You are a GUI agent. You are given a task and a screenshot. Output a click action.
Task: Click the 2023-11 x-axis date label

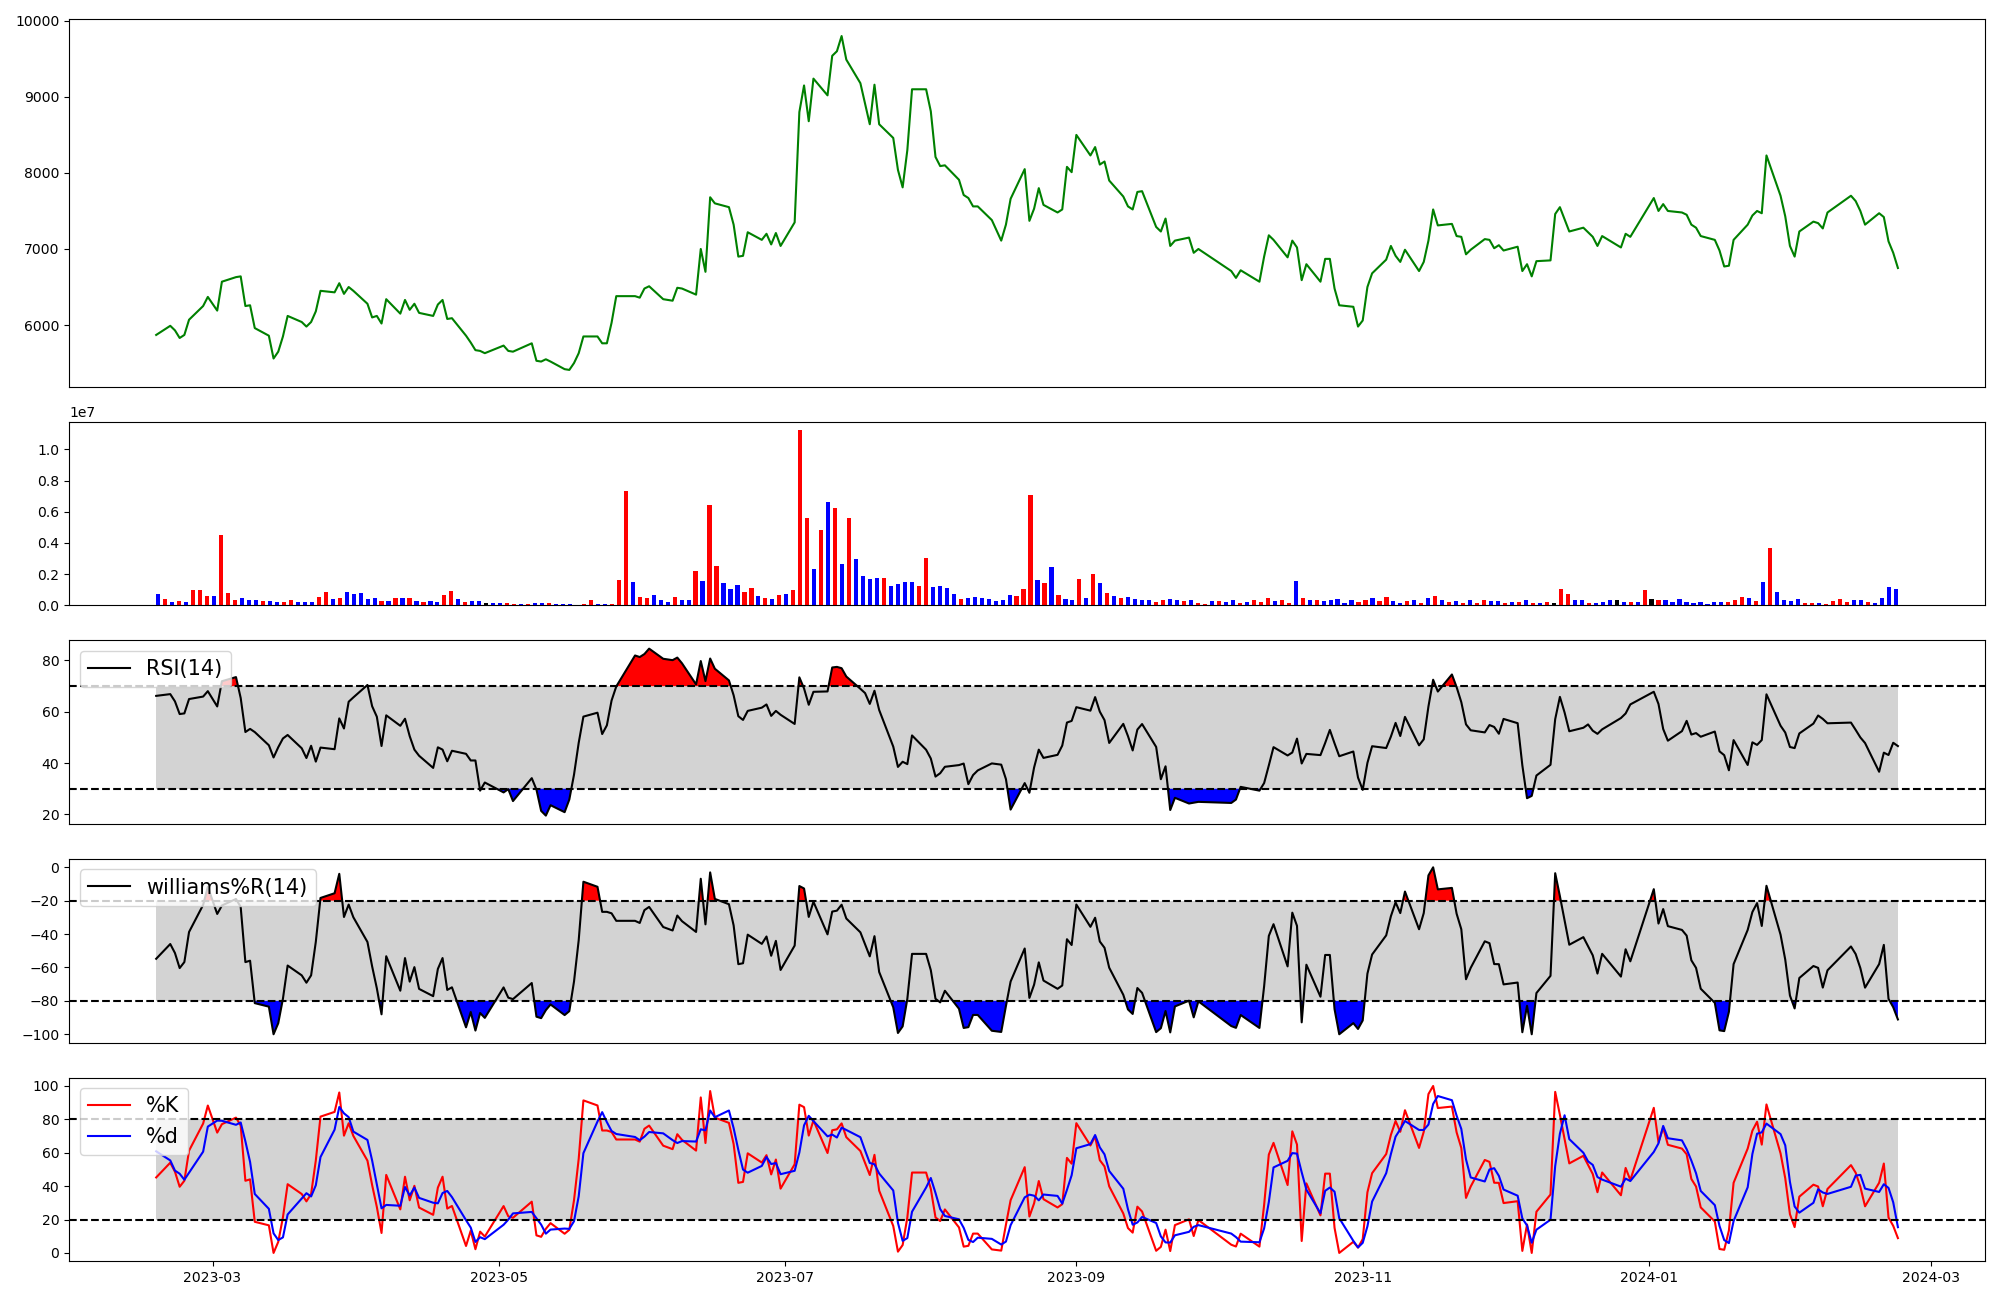pyautogui.click(x=1363, y=1277)
